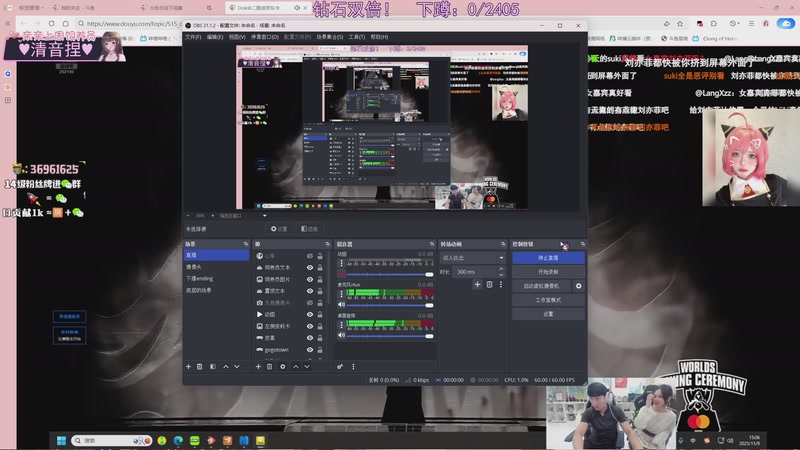Open options dots for 麦克风/Aux mixer channel
This screenshot has width=800, height=450.
point(341,294)
